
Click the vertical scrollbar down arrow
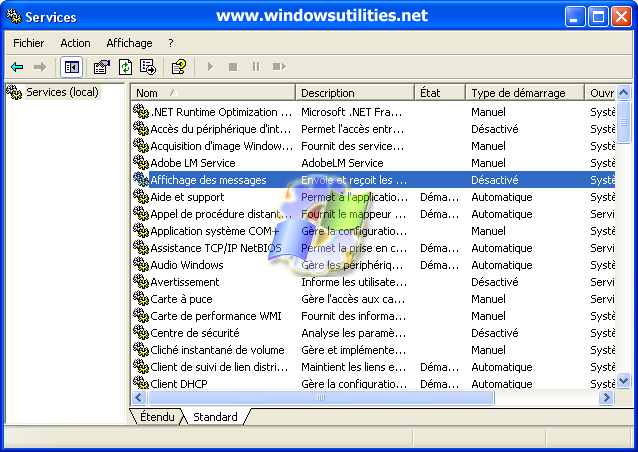tap(624, 381)
